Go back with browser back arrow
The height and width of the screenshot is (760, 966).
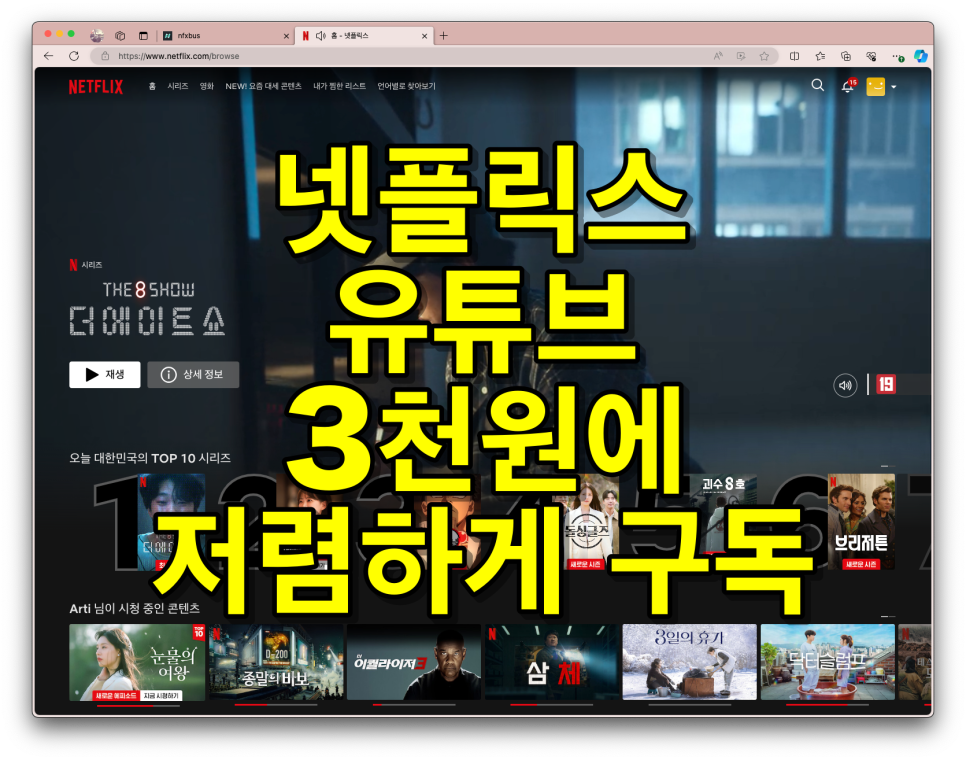(x=49, y=56)
